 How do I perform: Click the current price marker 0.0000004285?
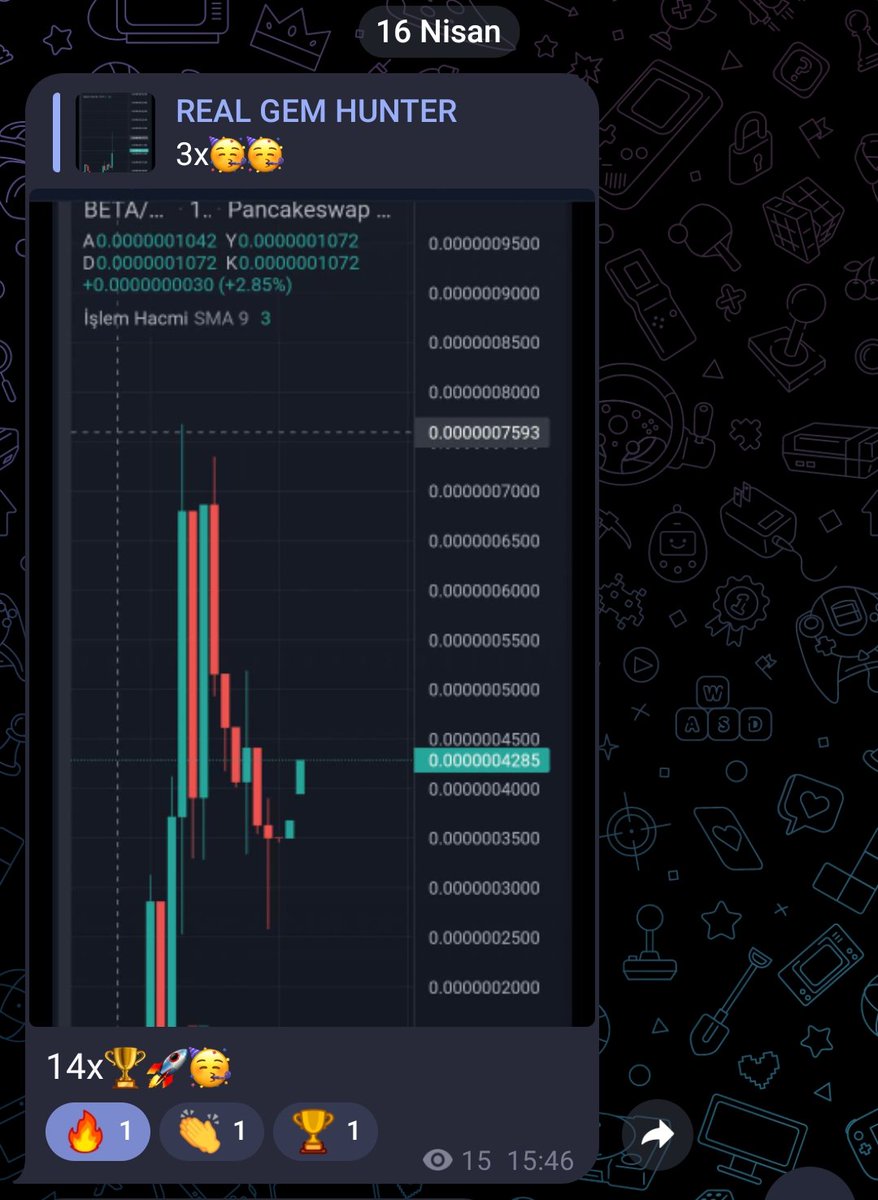coord(483,760)
